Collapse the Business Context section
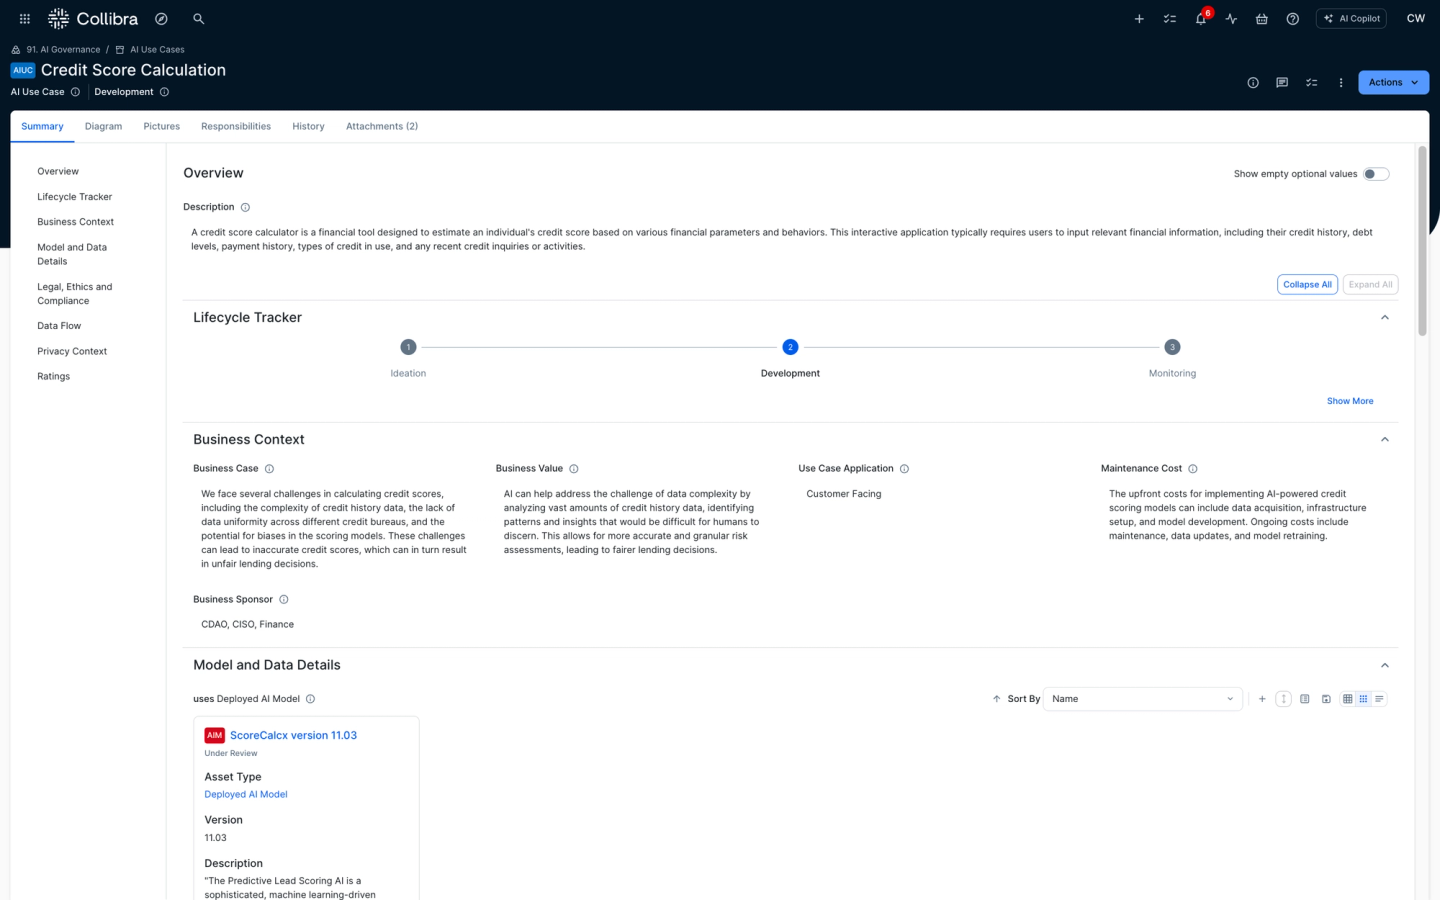 (x=1385, y=439)
